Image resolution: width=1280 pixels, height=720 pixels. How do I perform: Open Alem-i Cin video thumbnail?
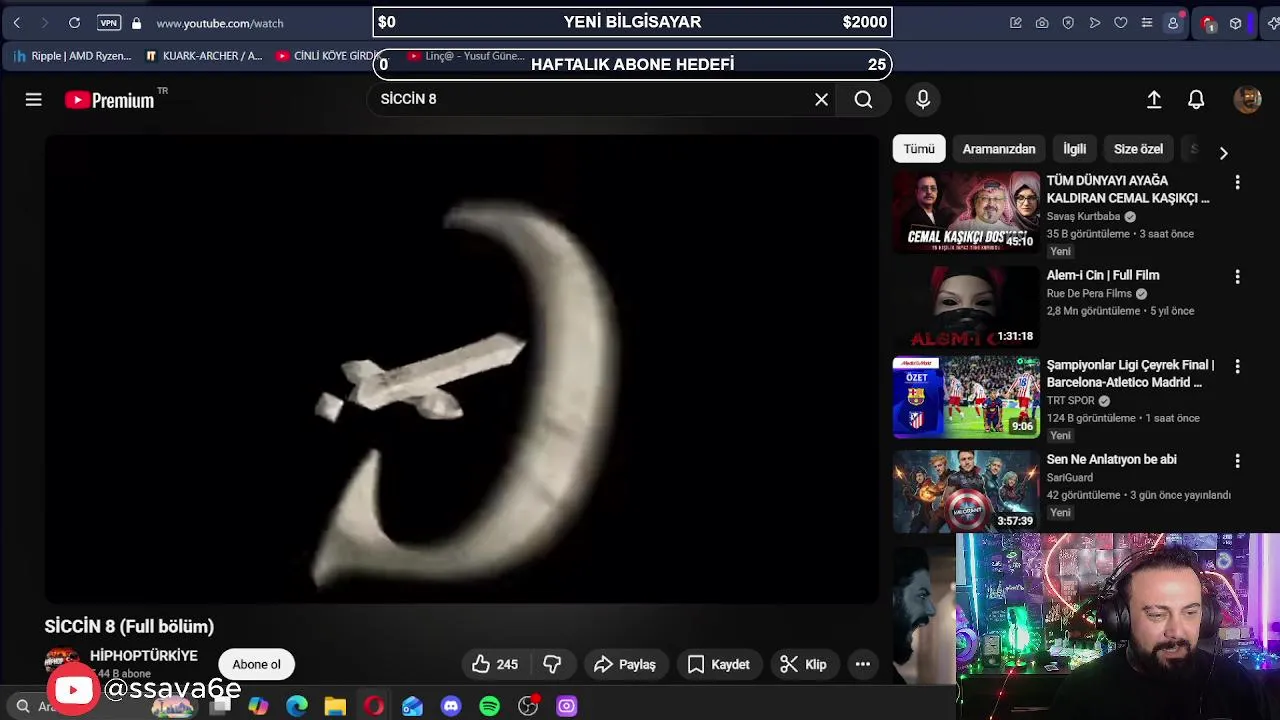pos(966,306)
